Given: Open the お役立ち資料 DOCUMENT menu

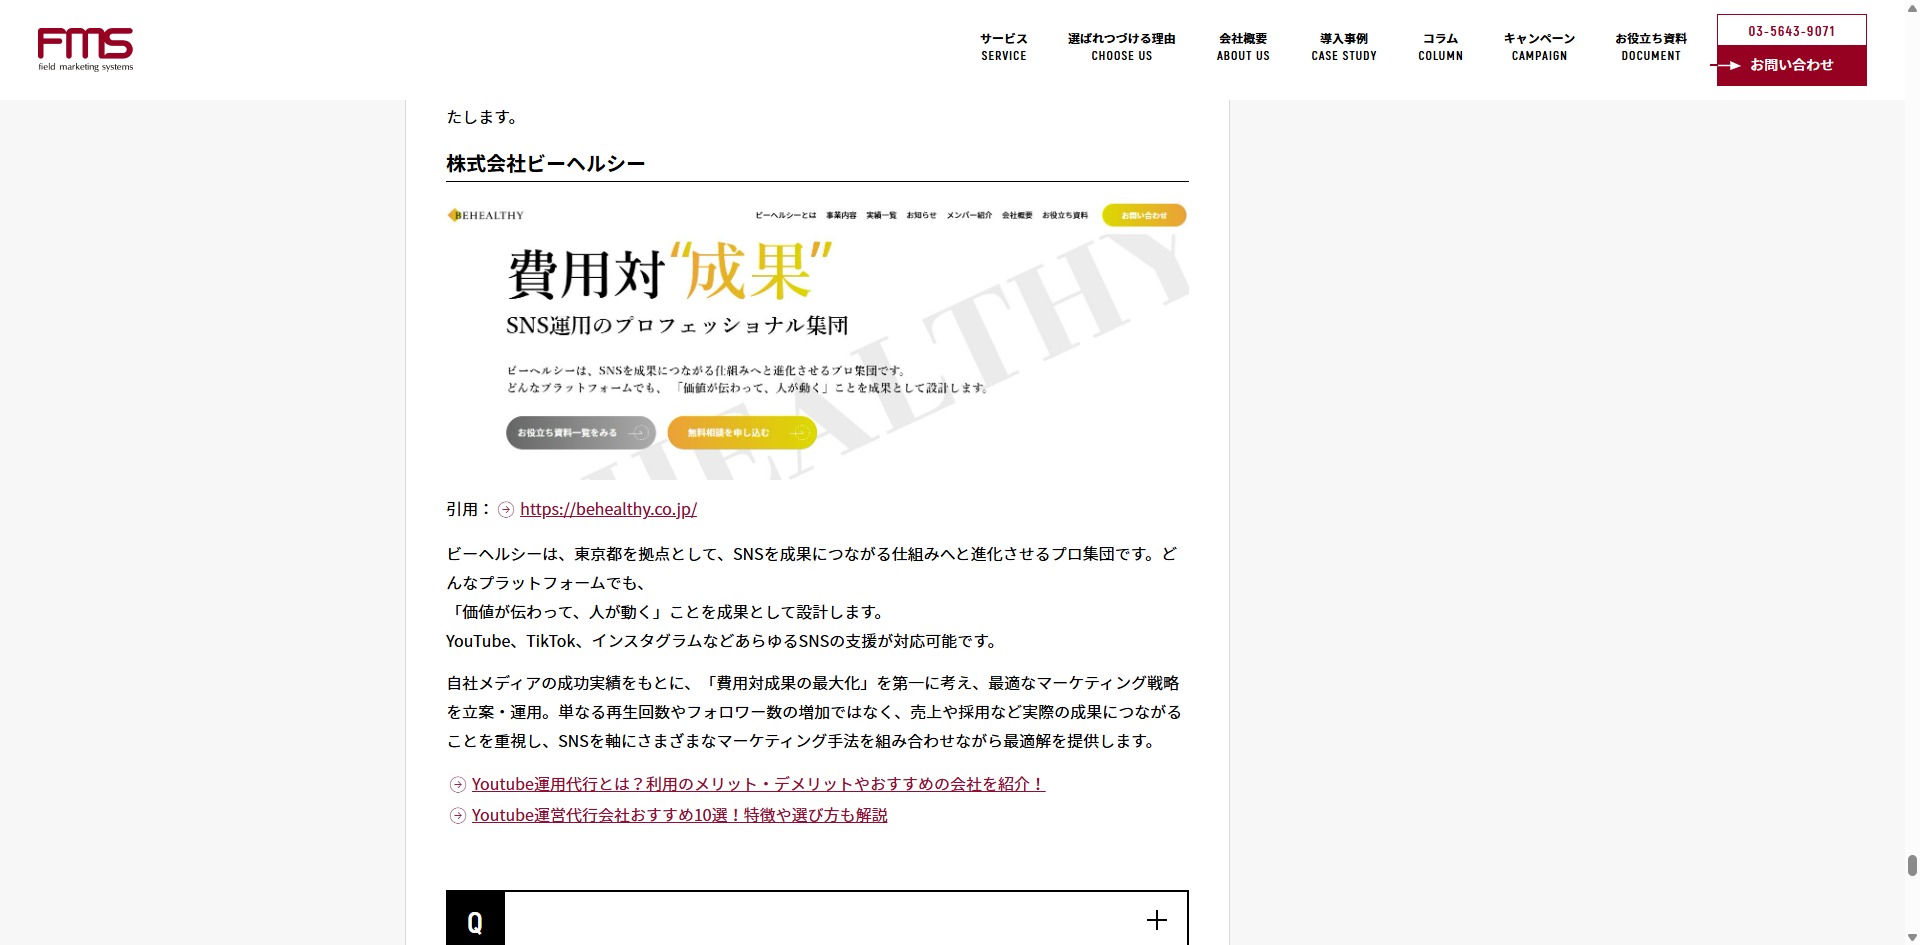Looking at the screenshot, I should [1651, 47].
